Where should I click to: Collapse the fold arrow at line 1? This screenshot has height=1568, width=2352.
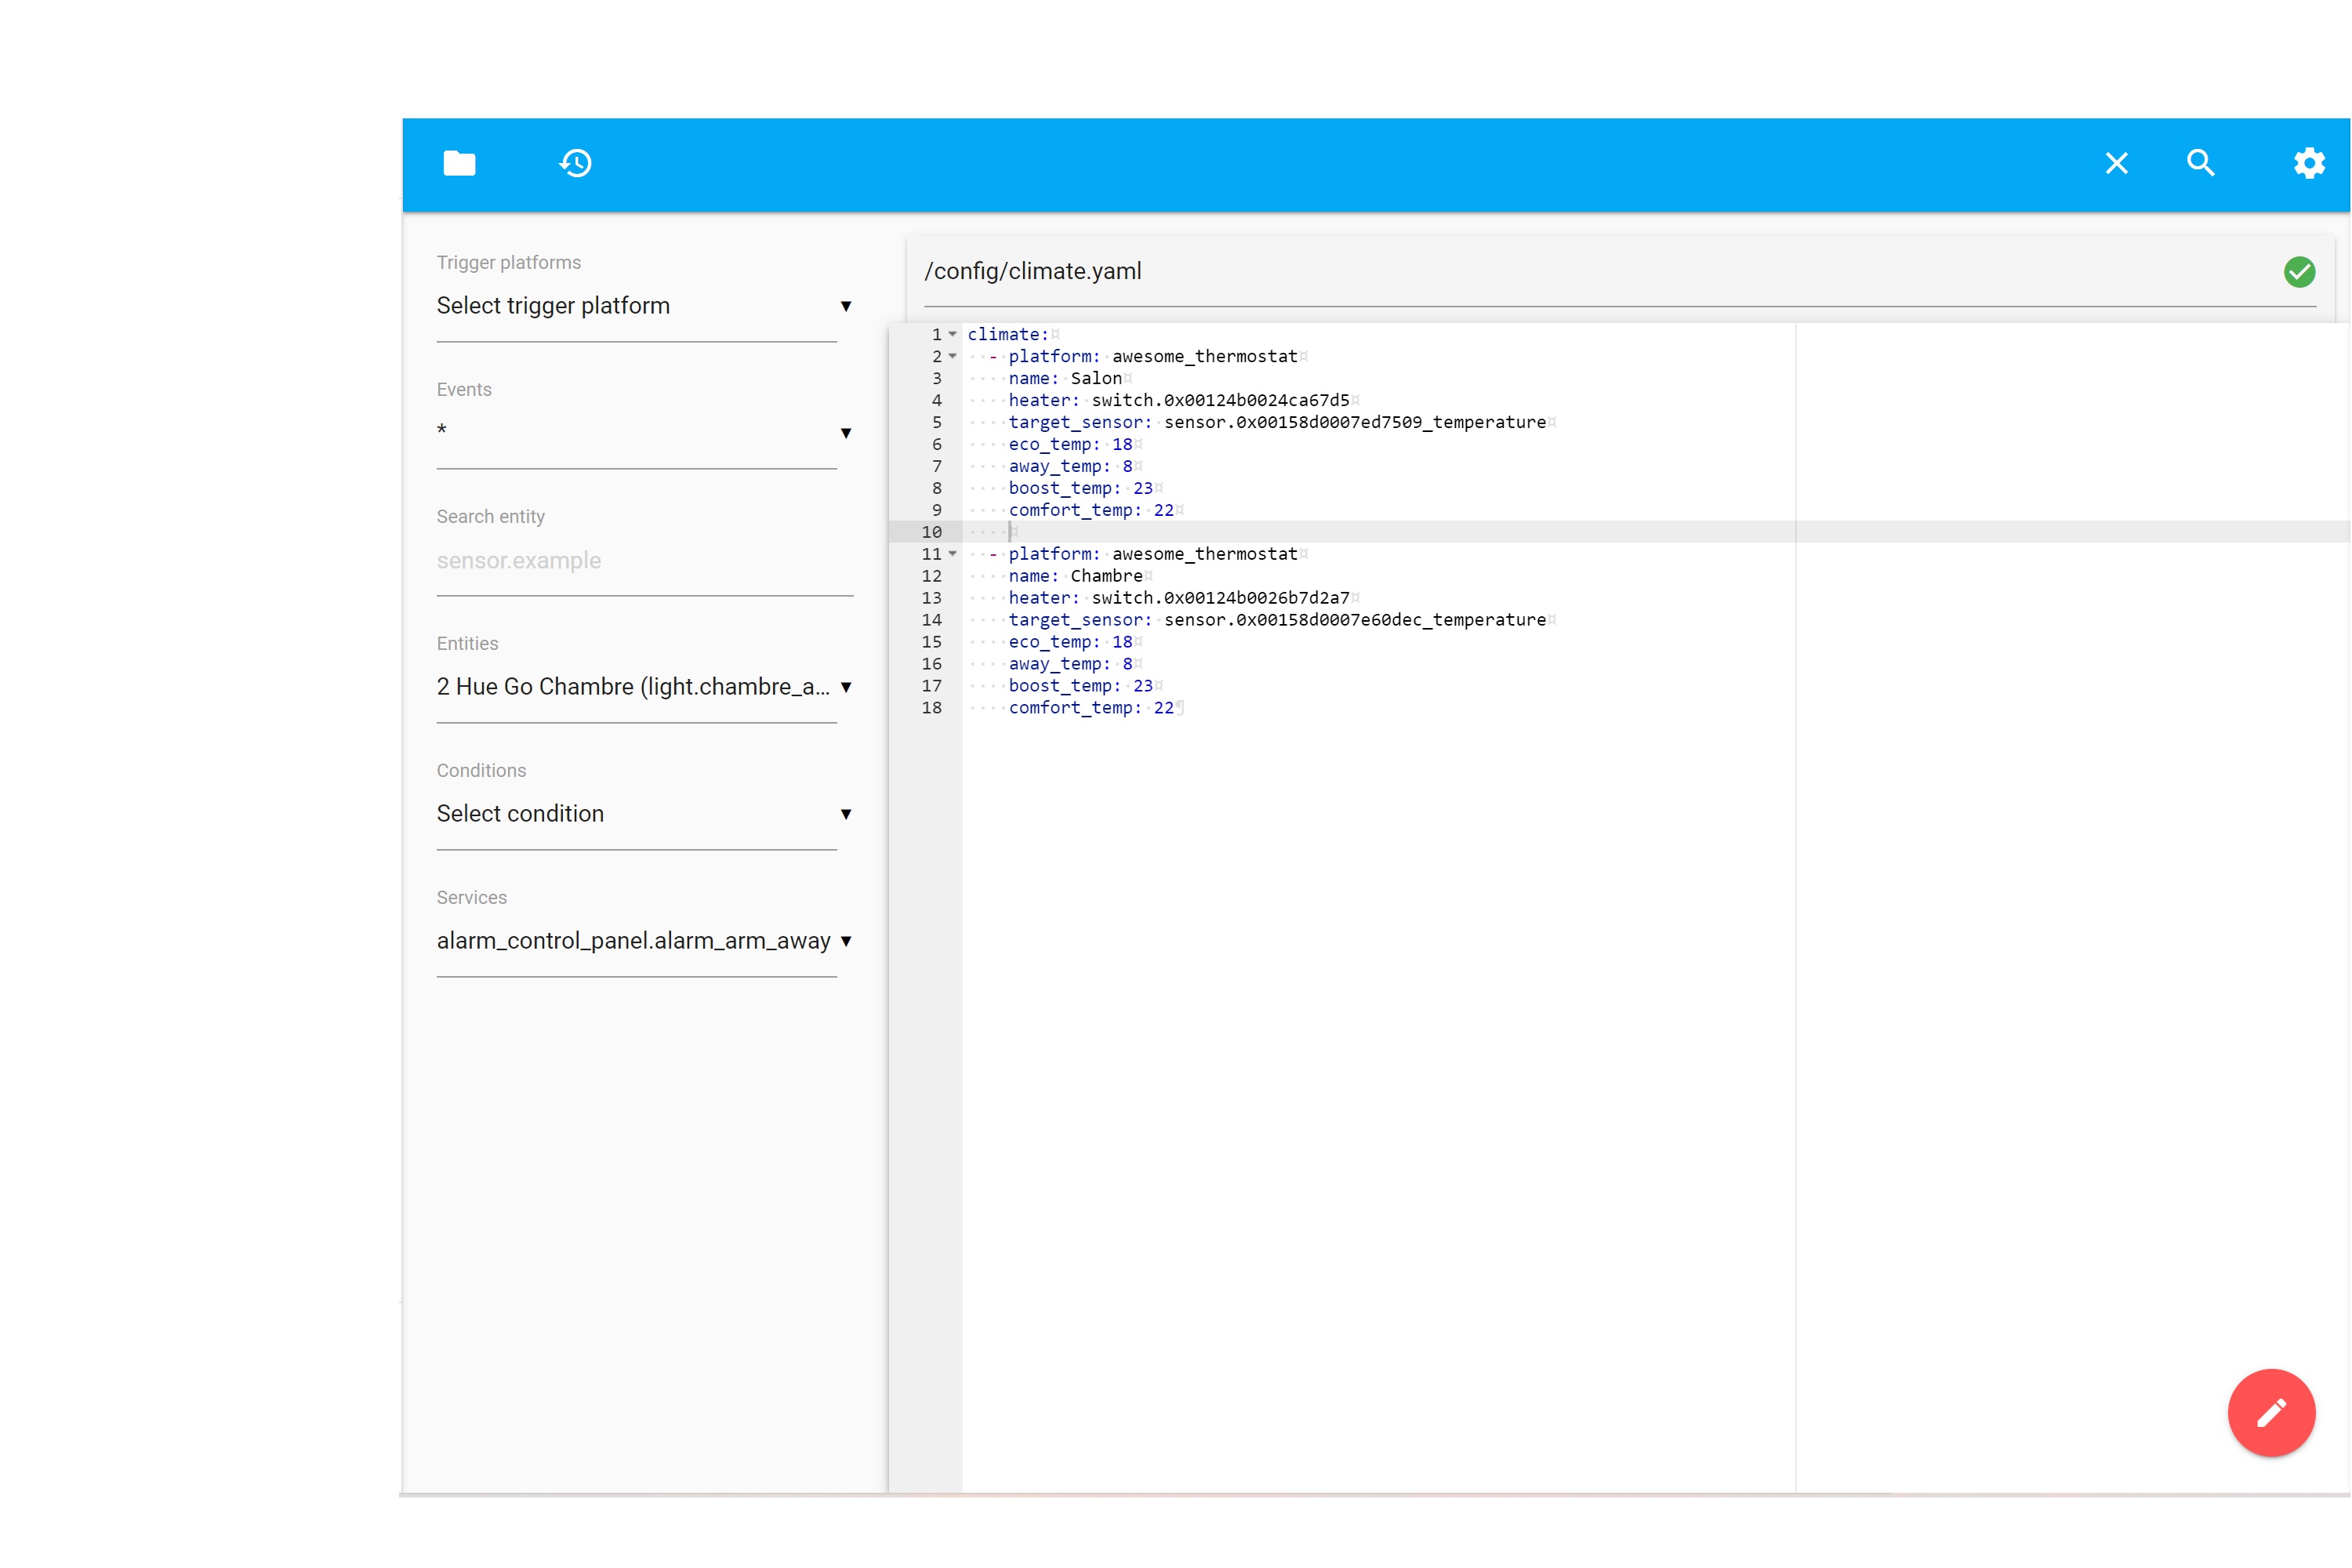click(x=953, y=334)
